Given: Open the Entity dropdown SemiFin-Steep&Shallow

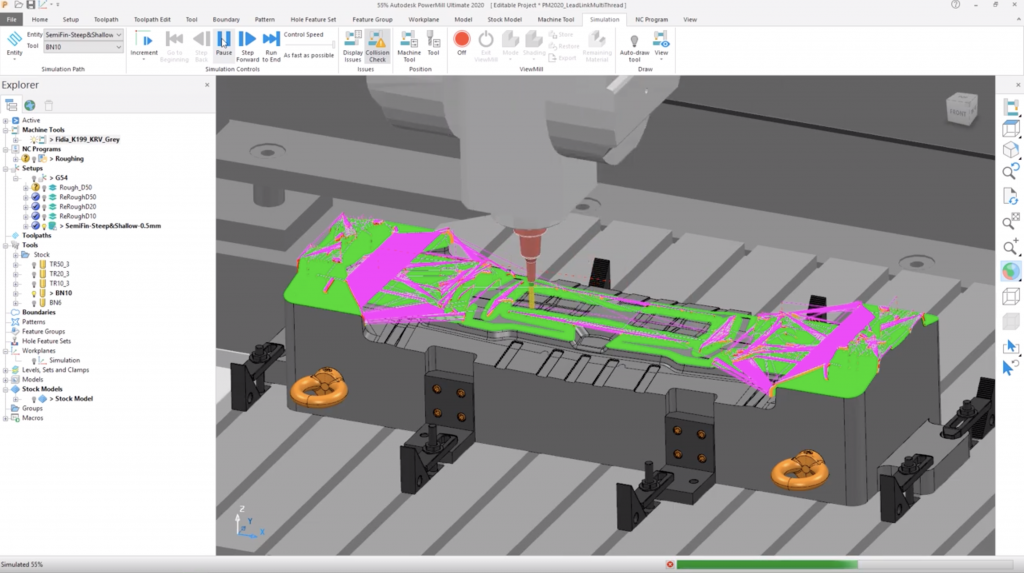Looking at the screenshot, I should click(x=83, y=35).
